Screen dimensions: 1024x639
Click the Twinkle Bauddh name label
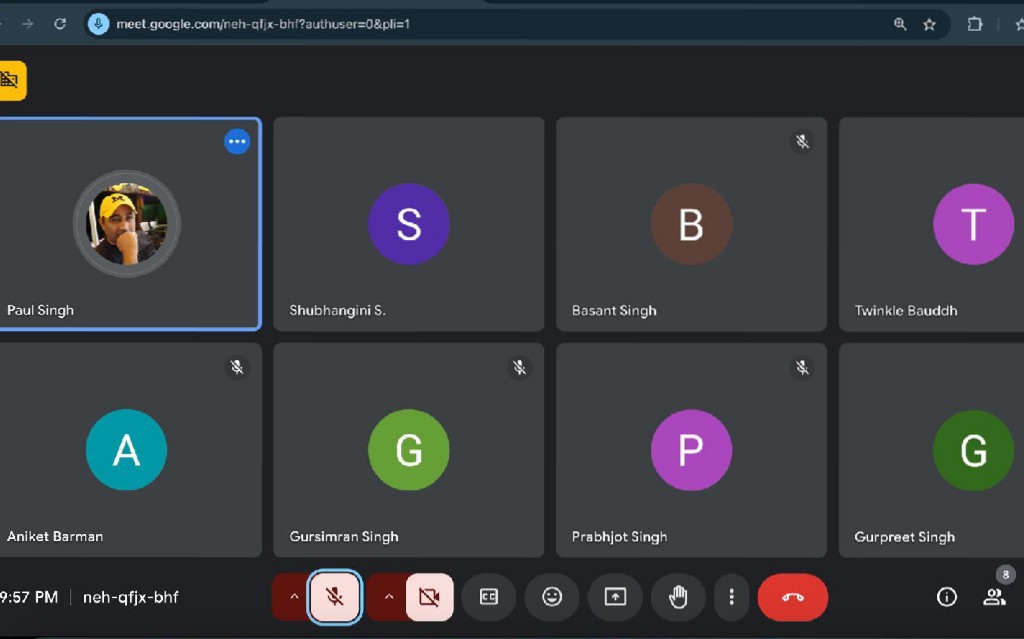[x=906, y=310]
